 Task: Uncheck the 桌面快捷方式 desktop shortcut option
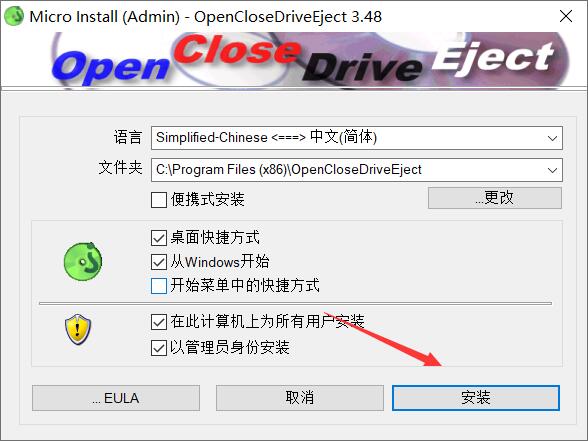[x=159, y=238]
